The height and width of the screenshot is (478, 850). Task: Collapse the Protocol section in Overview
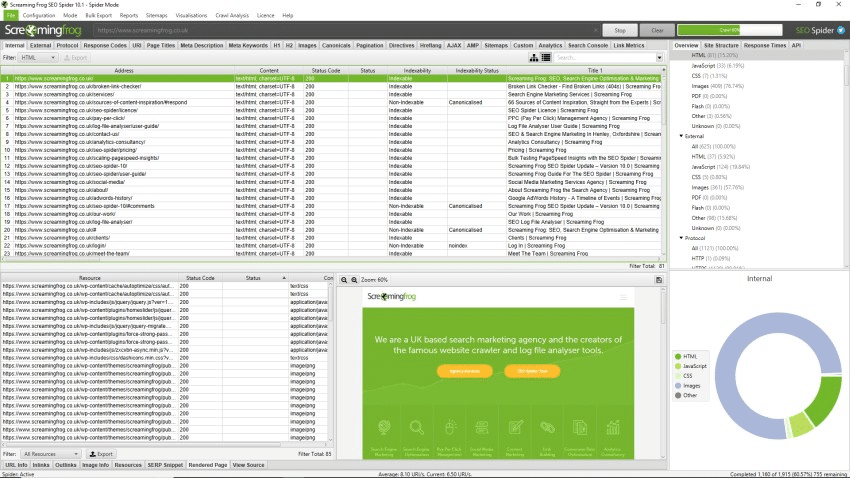[x=682, y=237]
